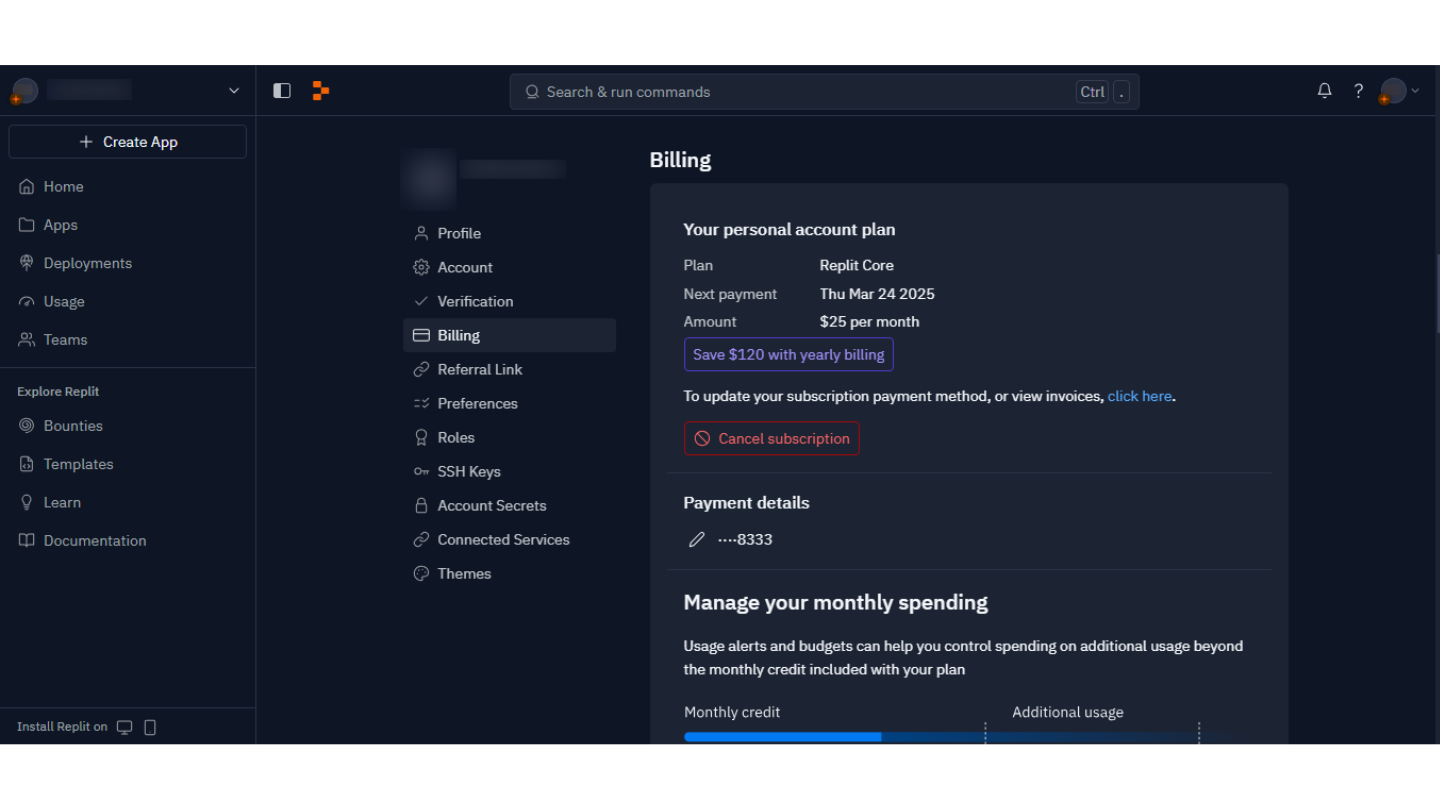Click the orange Replit logo
1440x810 pixels.
321,91
